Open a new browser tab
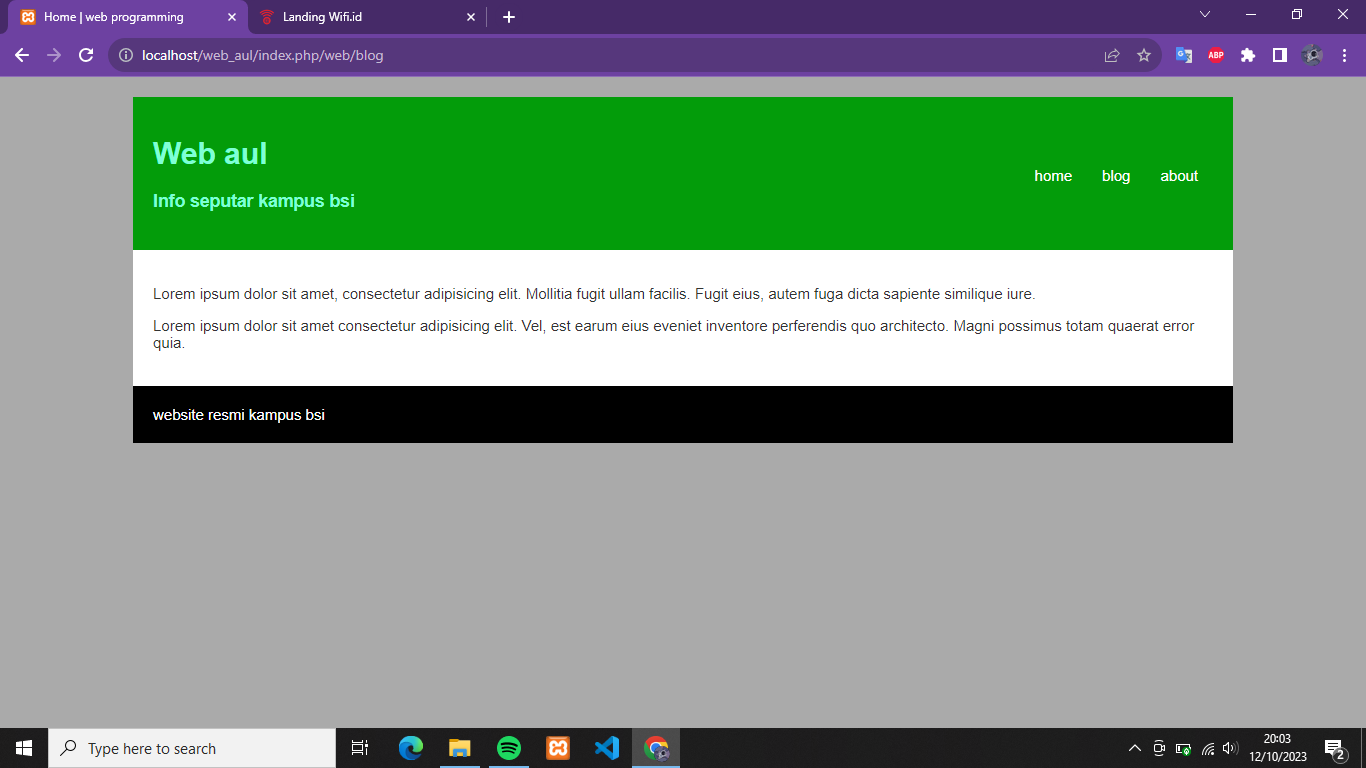 click(x=509, y=17)
